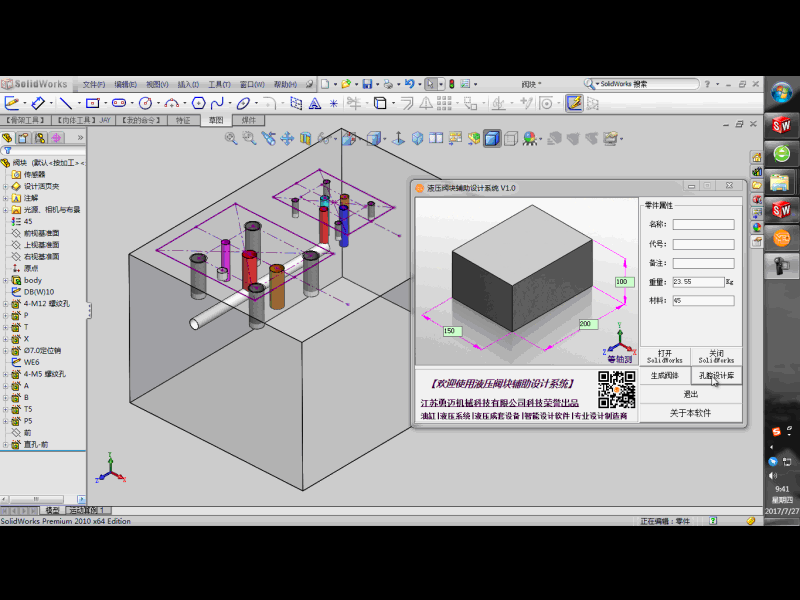Switch to the 运动算例 1 bottom tab
Image resolution: width=800 pixels, height=600 pixels.
pos(87,510)
